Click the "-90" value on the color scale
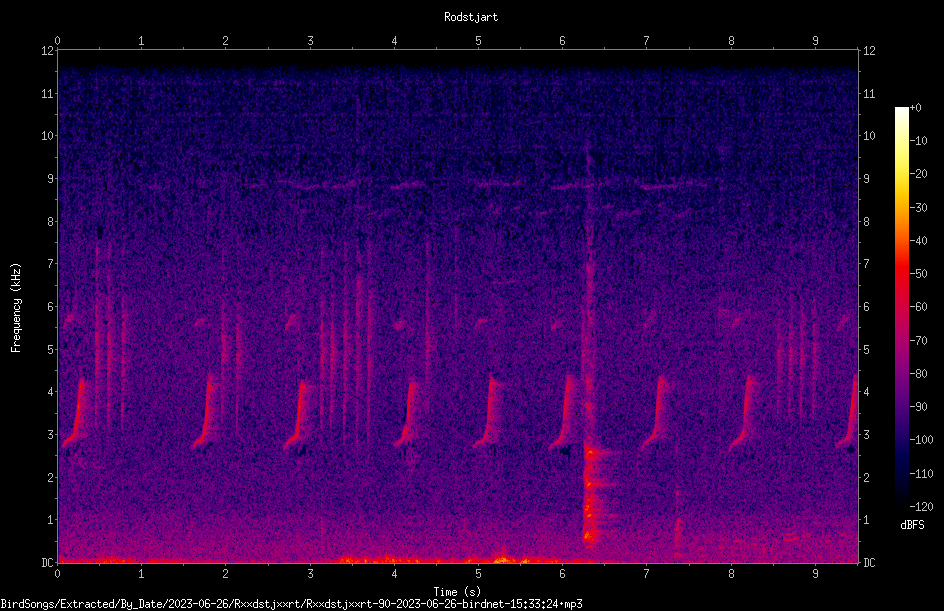Screen dimensions: 944x611 pyautogui.click(x=918, y=407)
